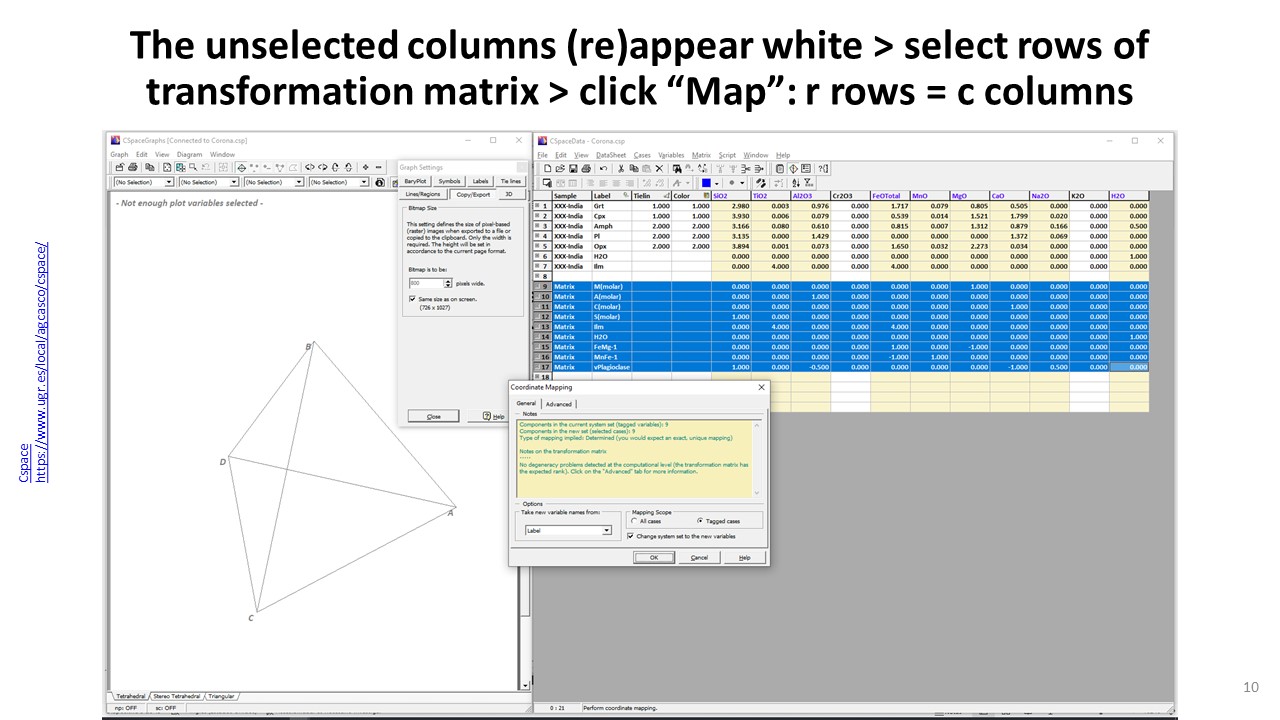Select the Tagged cases radio button
The image size is (1280, 720).
click(699, 521)
